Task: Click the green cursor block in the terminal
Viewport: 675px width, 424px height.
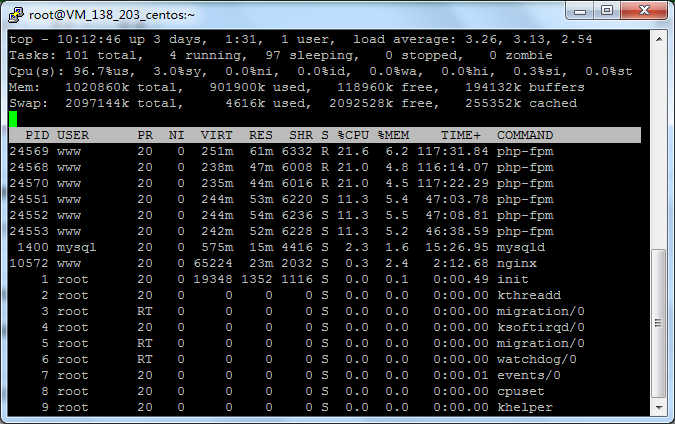Action: tap(13, 119)
